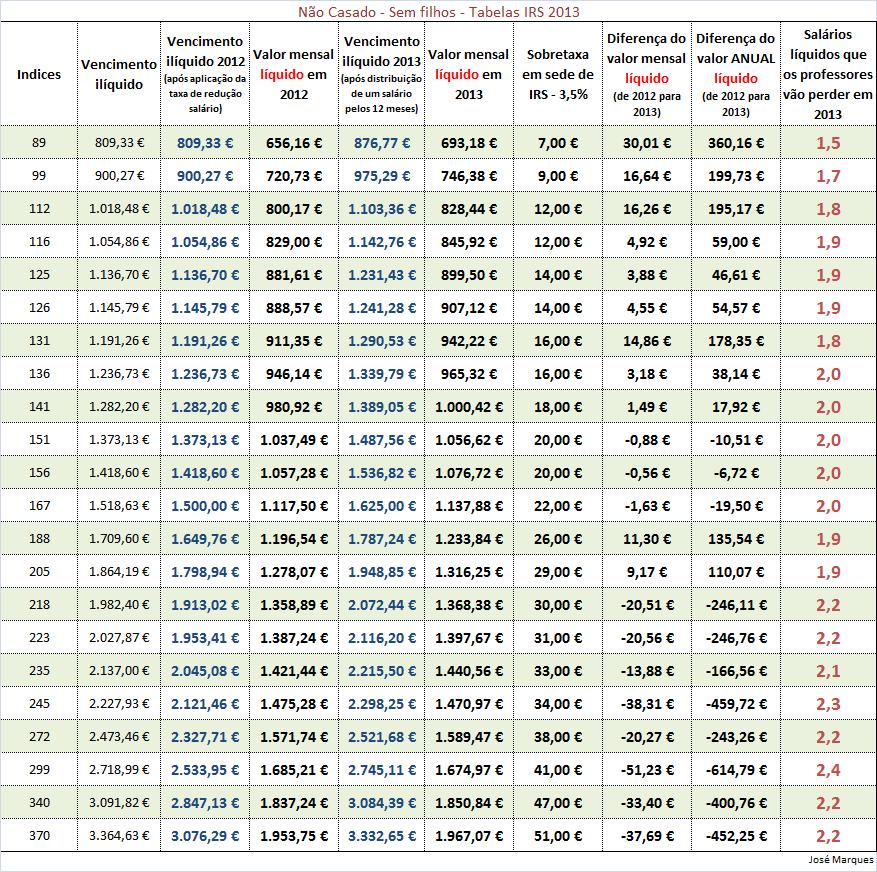877x872 pixels.
Task: Select the sobretaxa value 9,00 €
Action: point(558,176)
